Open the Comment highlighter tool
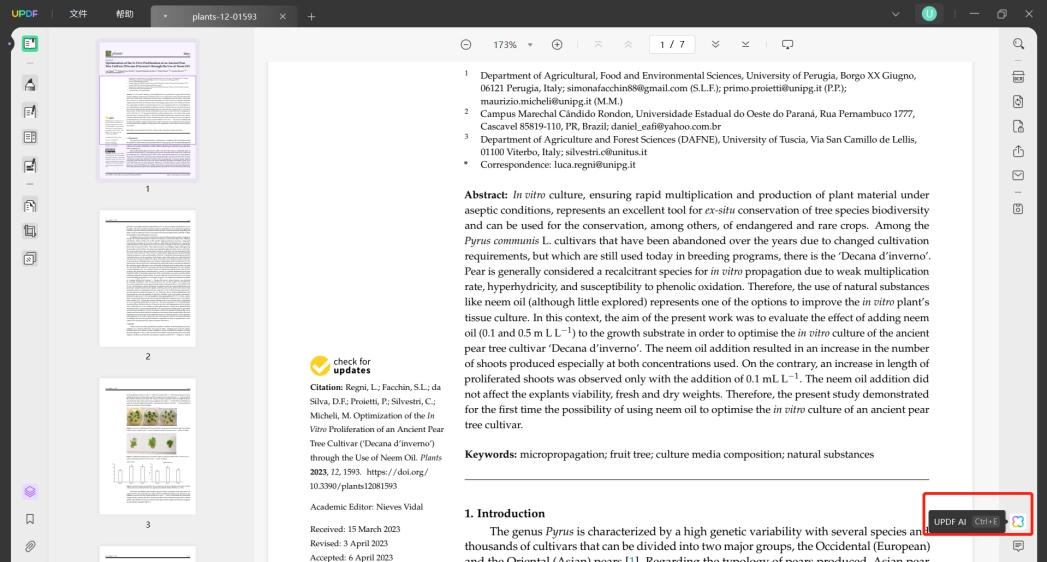The image size is (1047, 562). (29, 84)
